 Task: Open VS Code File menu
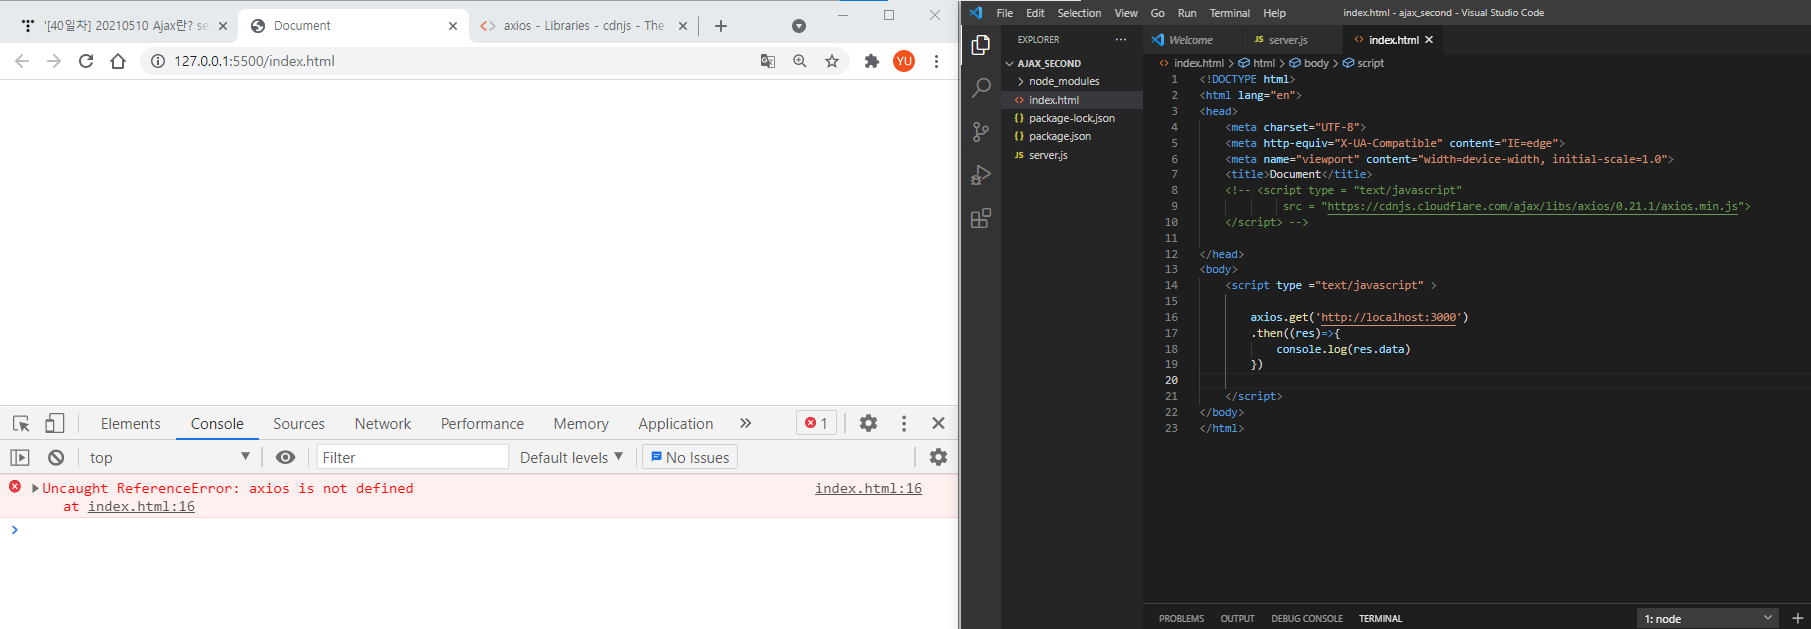(1005, 13)
